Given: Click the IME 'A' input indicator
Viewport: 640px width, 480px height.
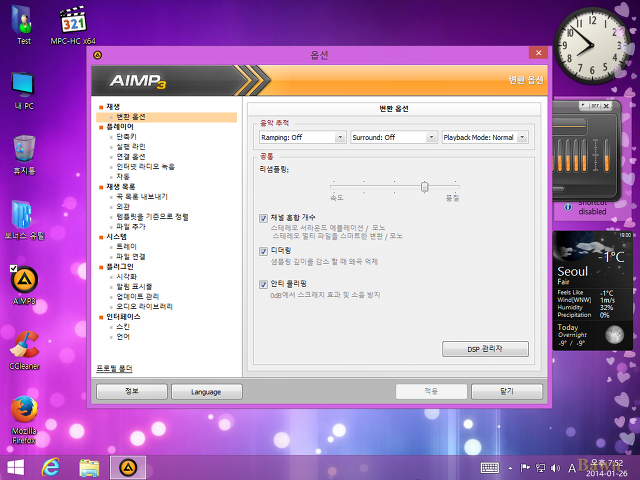Looking at the screenshot, I should [572, 468].
